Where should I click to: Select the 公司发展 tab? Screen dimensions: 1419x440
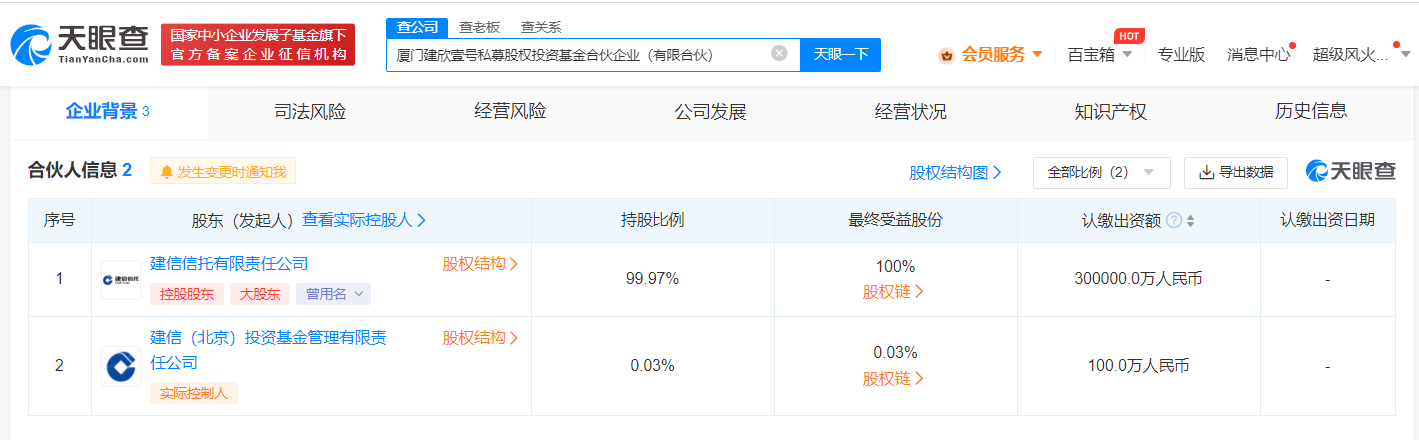click(x=710, y=111)
